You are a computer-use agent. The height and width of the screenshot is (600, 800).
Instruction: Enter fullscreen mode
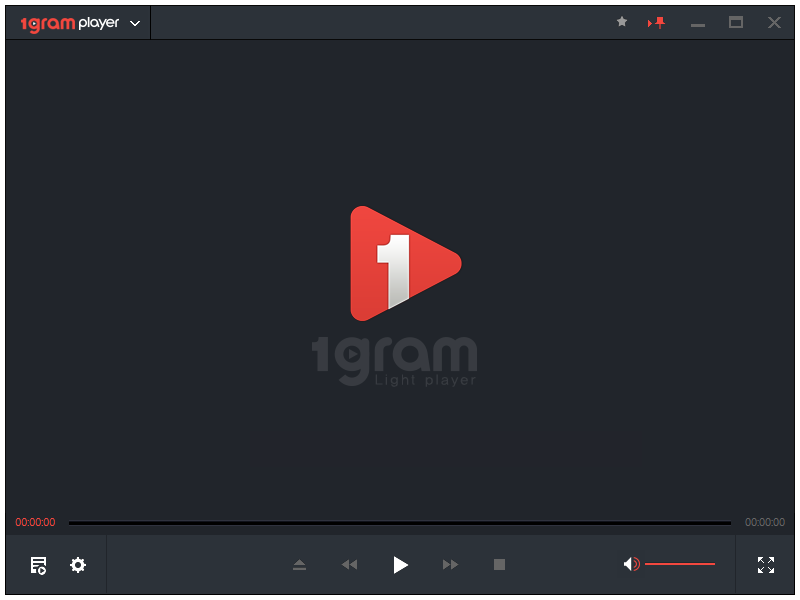766,565
